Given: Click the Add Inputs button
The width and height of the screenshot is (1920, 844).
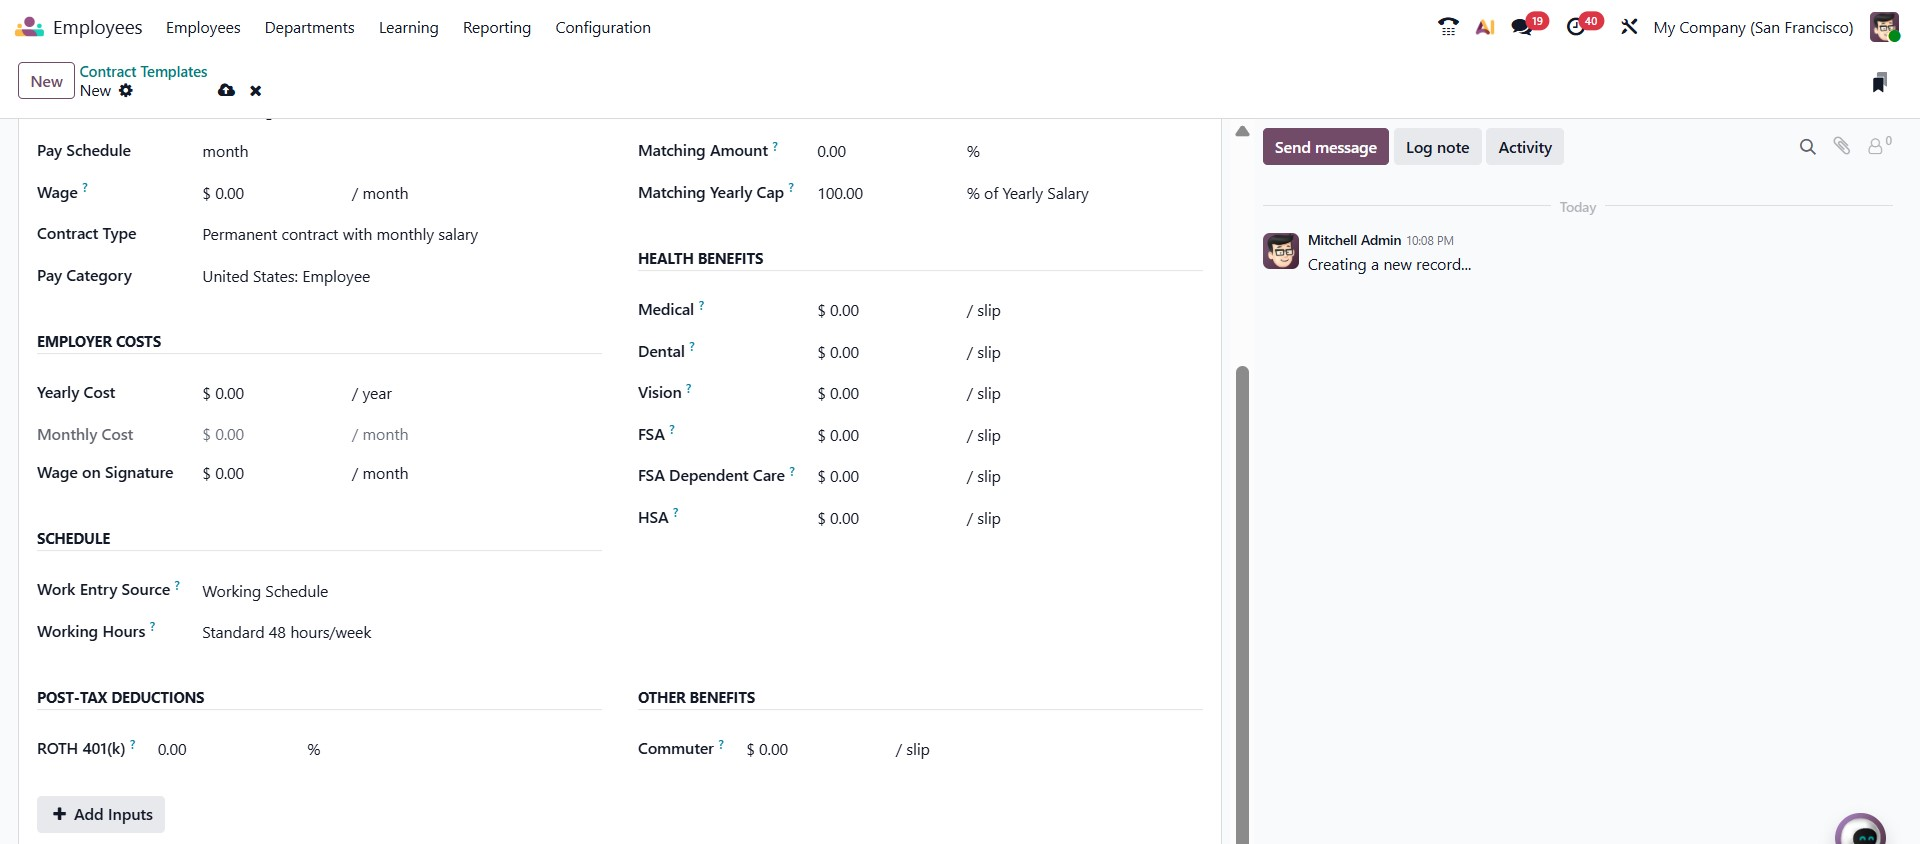Looking at the screenshot, I should (101, 814).
